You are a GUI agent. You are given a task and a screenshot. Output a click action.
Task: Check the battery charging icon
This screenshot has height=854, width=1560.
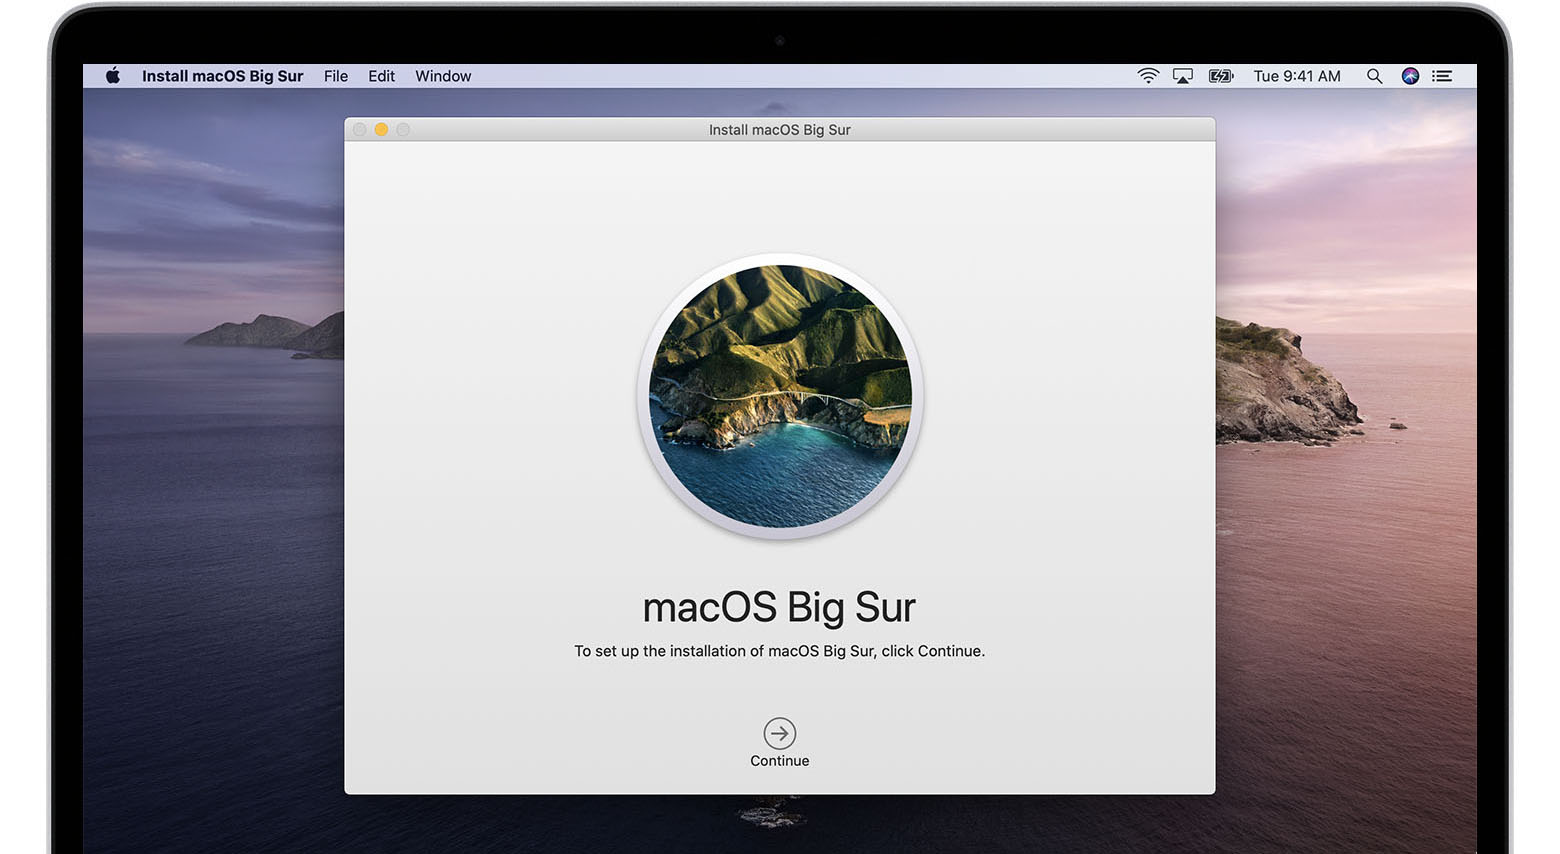1221,76
